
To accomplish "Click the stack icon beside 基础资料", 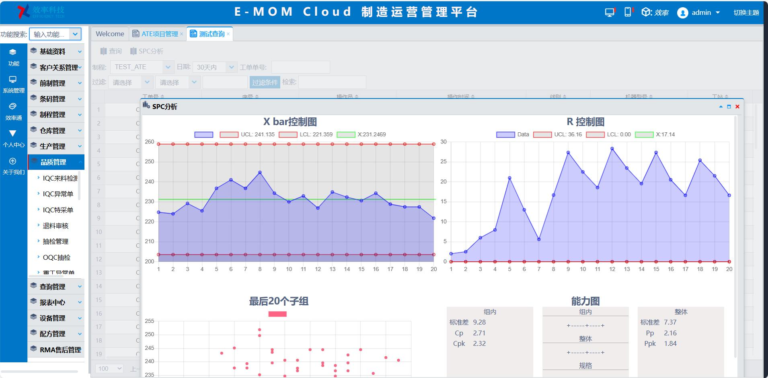I will coord(33,51).
